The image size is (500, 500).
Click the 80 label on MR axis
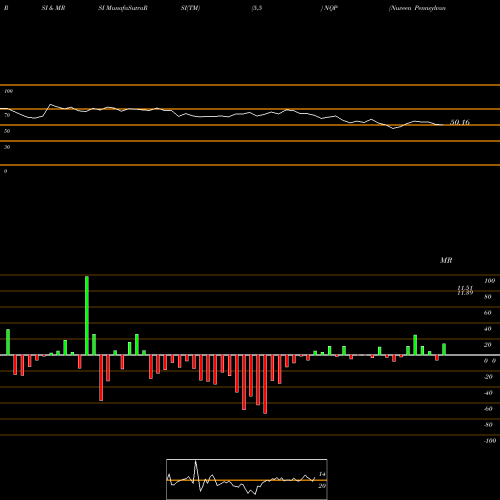[488, 297]
